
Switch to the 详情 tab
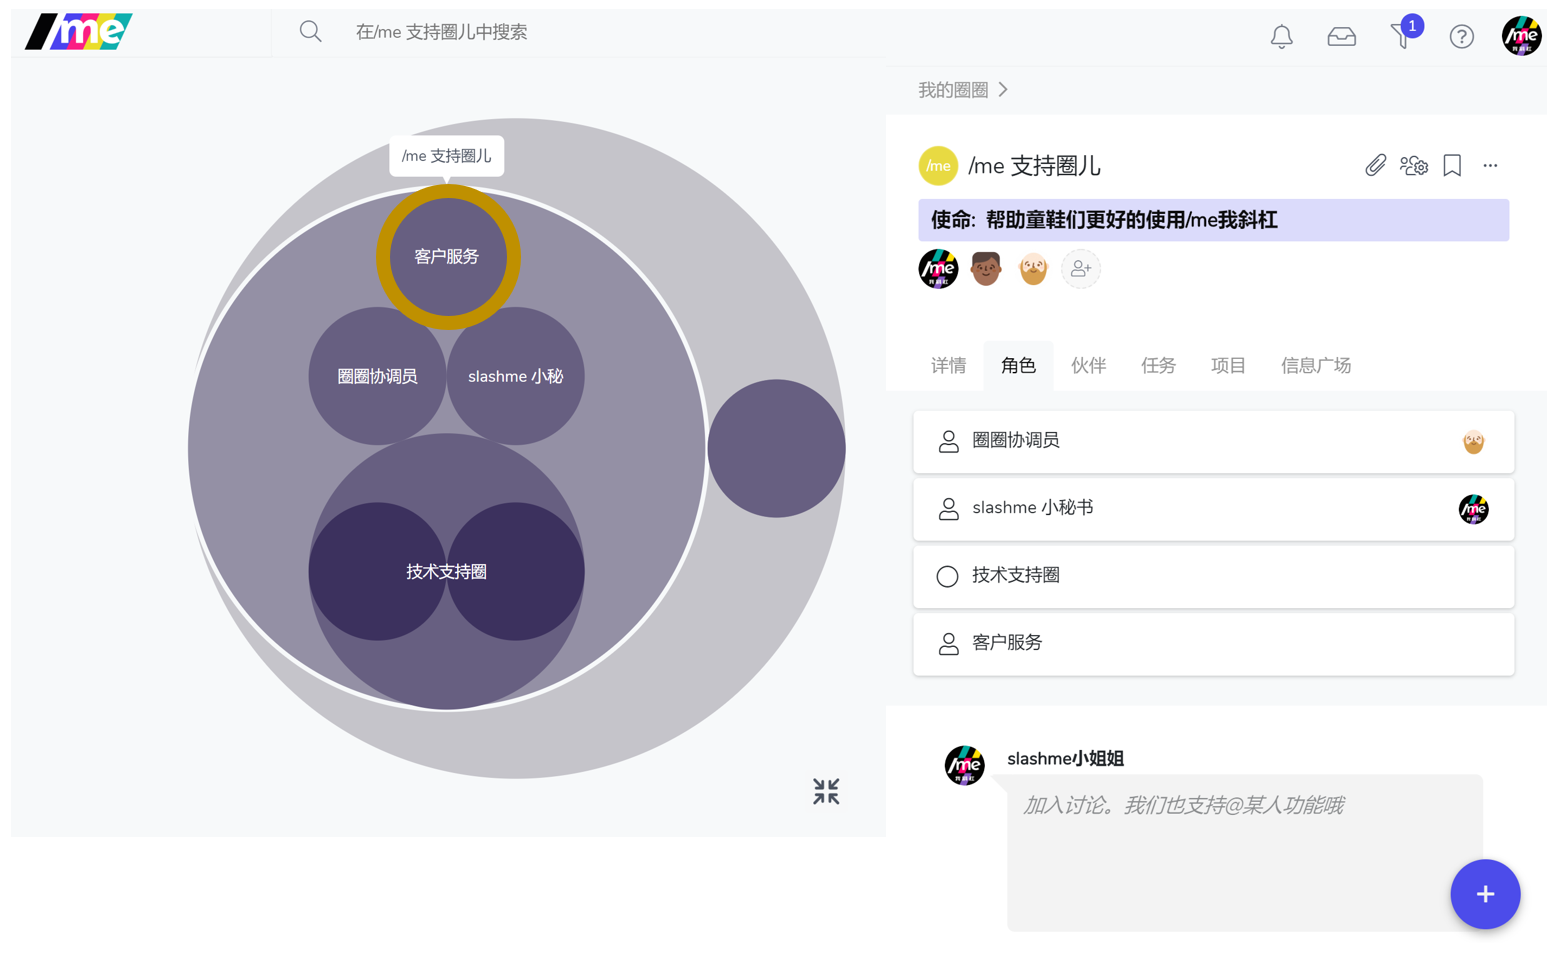click(x=949, y=366)
